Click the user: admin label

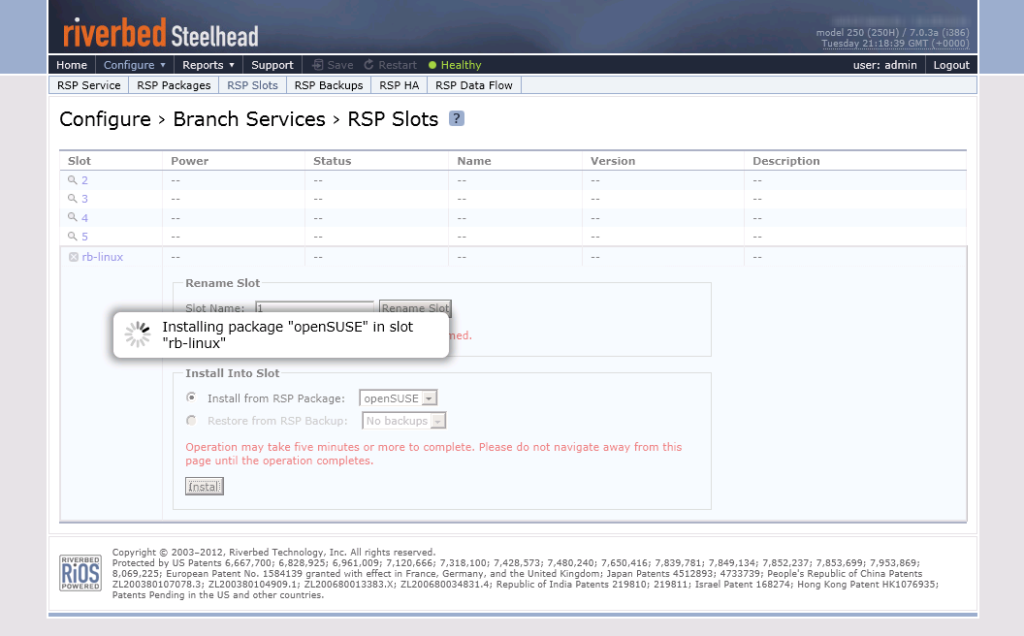pyautogui.click(x=885, y=65)
